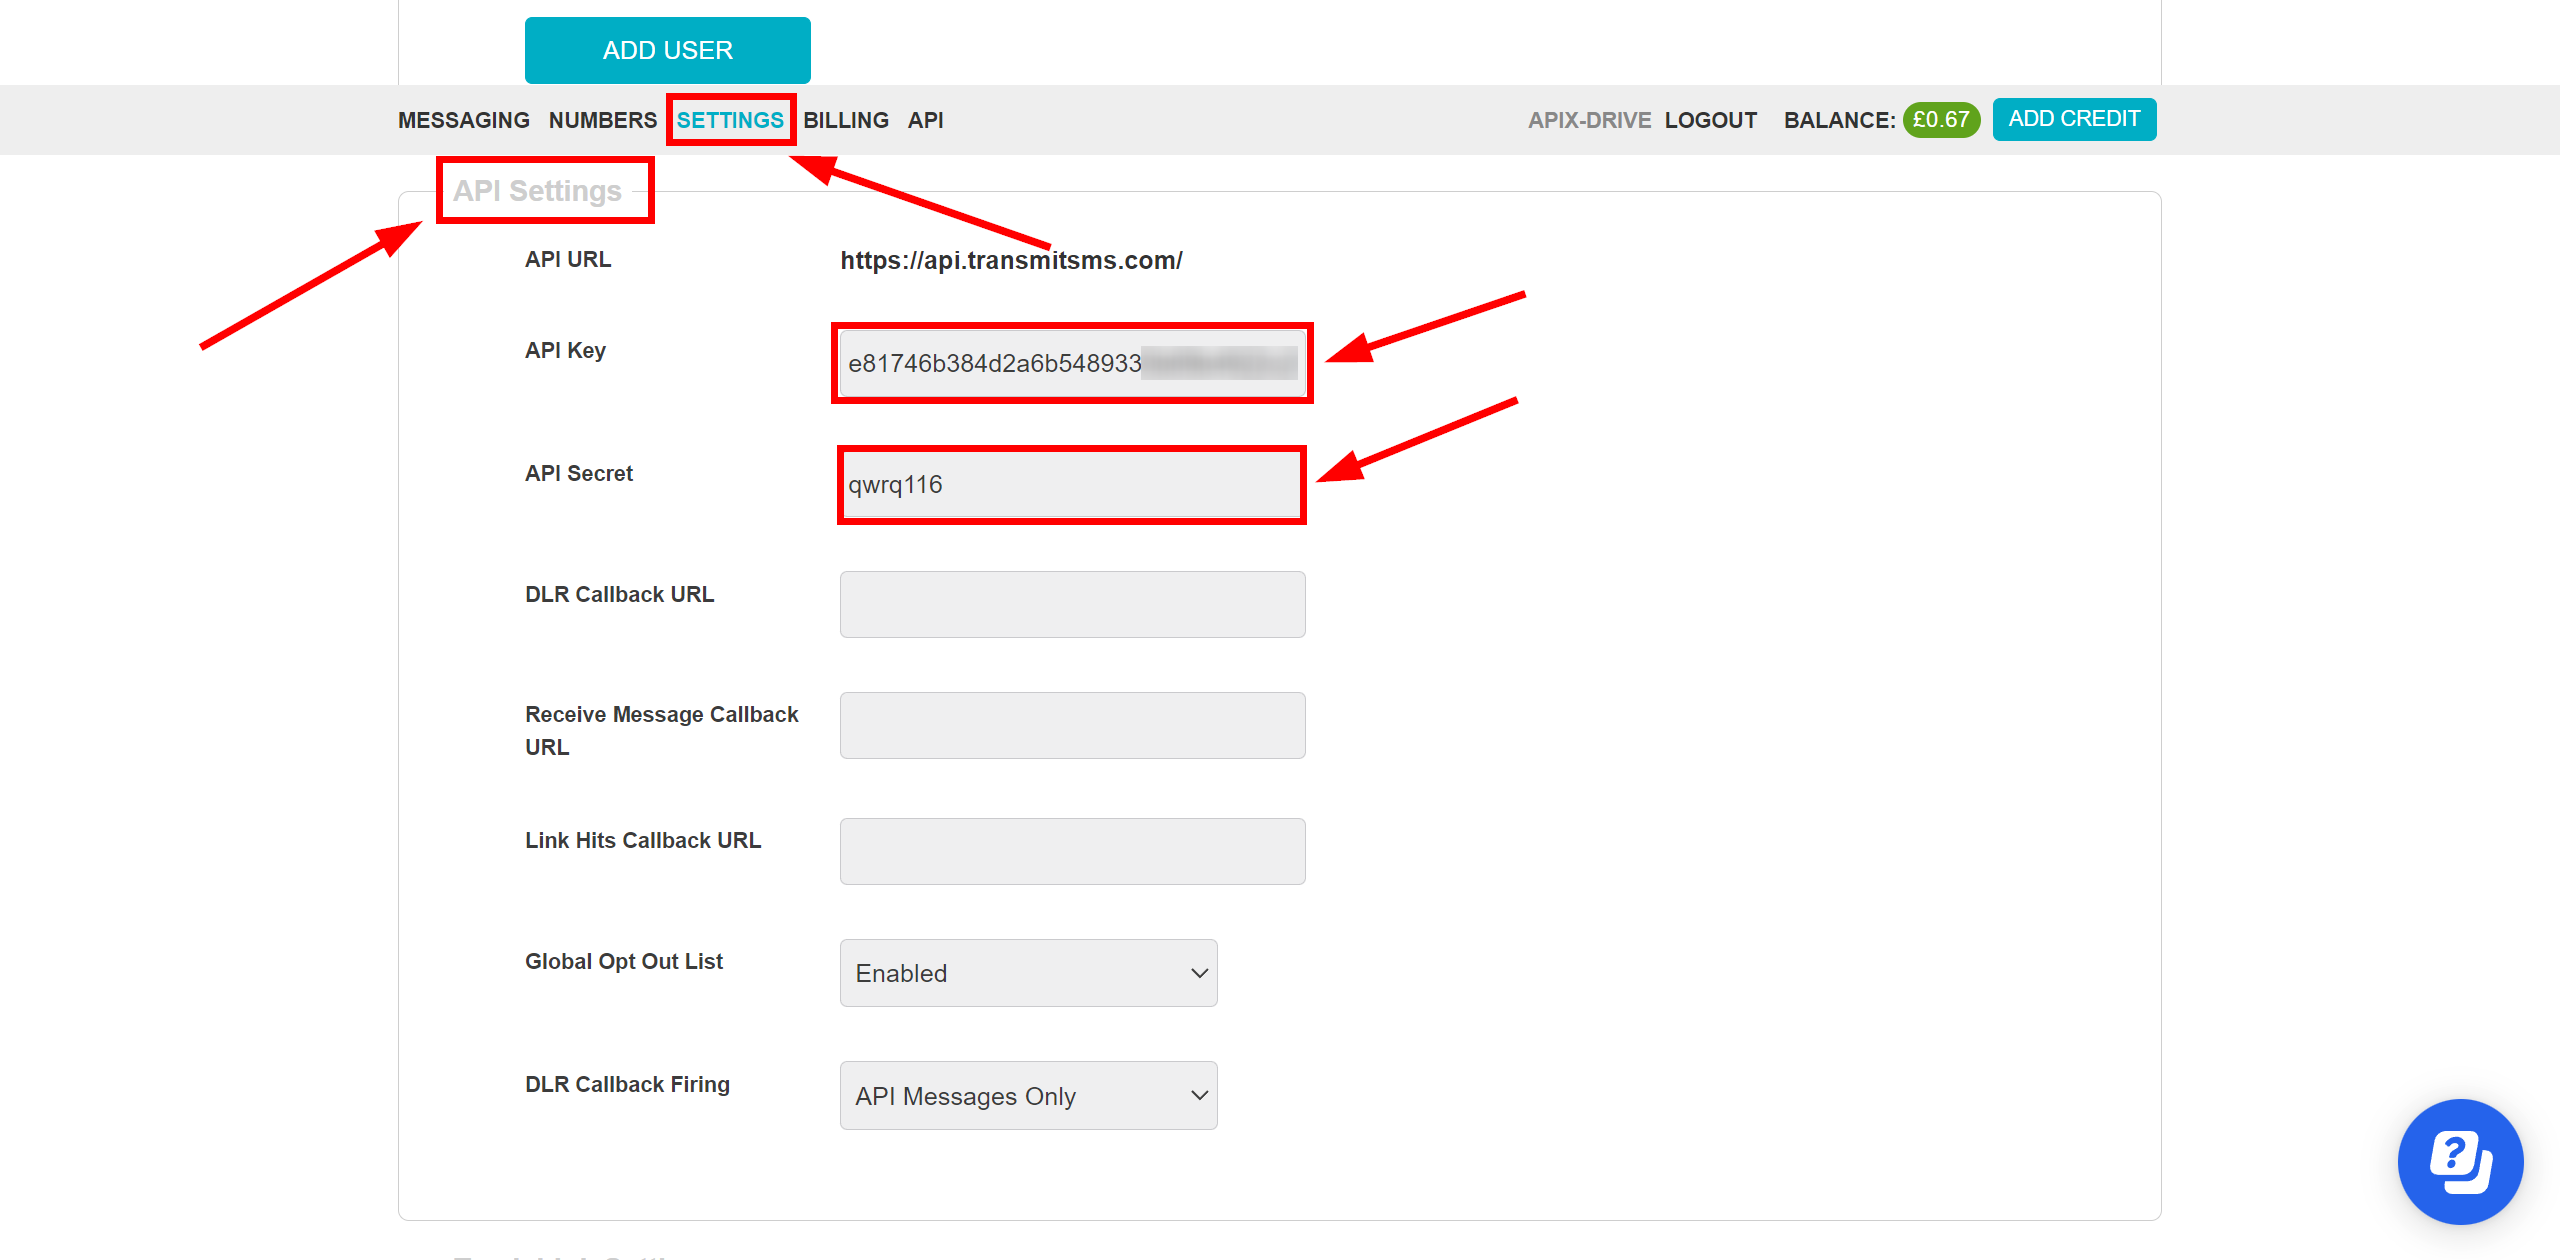
Task: Click the API Settings heading
Action: [537, 190]
